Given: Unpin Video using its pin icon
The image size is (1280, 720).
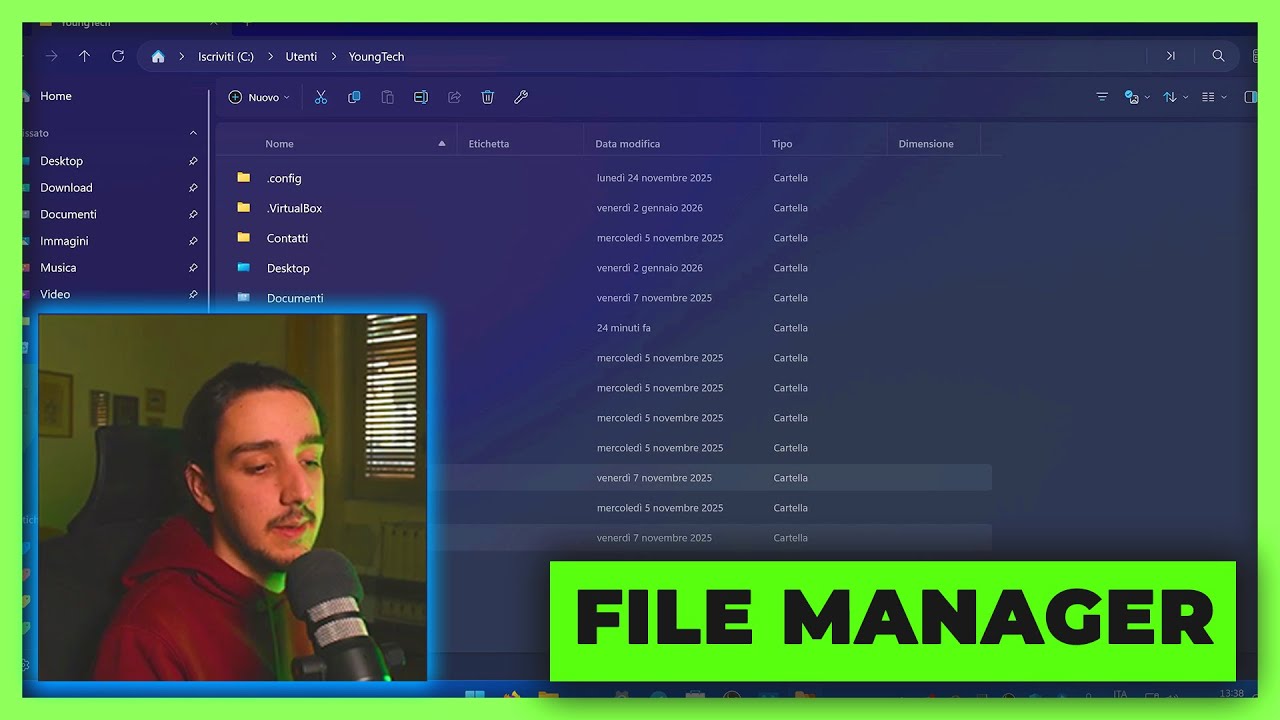Looking at the screenshot, I should [x=193, y=294].
